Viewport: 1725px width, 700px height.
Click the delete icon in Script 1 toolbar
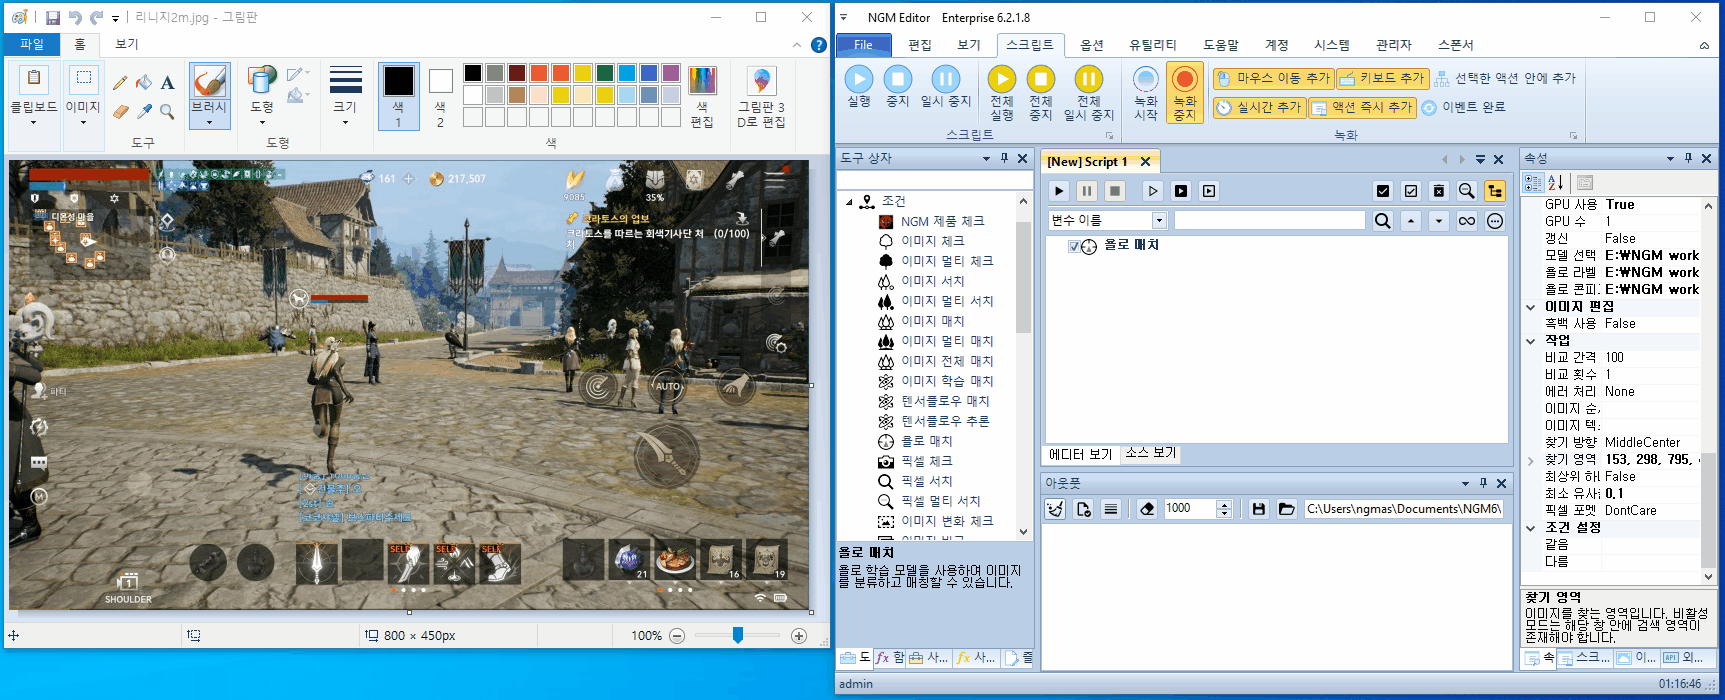(1439, 191)
